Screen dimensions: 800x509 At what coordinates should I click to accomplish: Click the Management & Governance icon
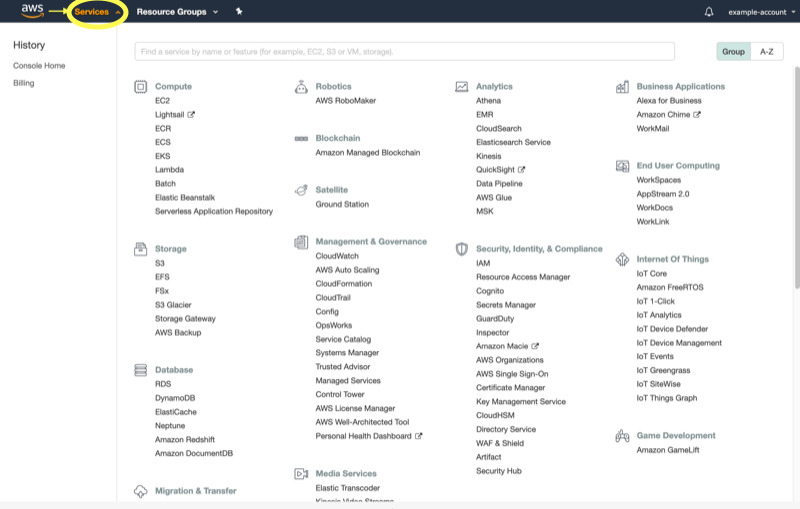coord(301,242)
